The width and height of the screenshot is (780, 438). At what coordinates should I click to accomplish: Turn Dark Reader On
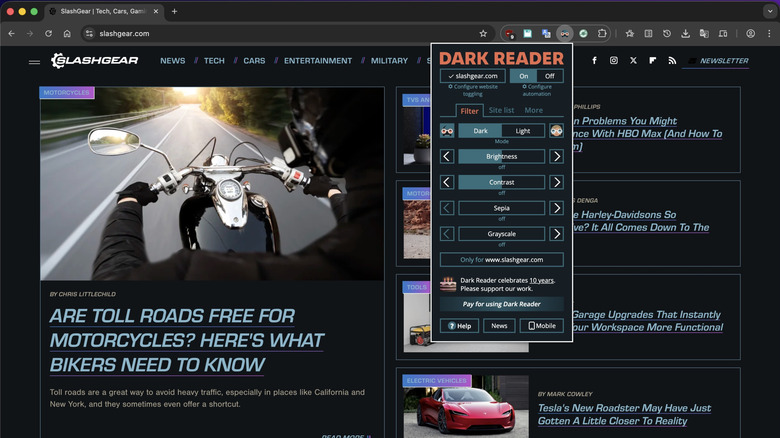pos(523,76)
